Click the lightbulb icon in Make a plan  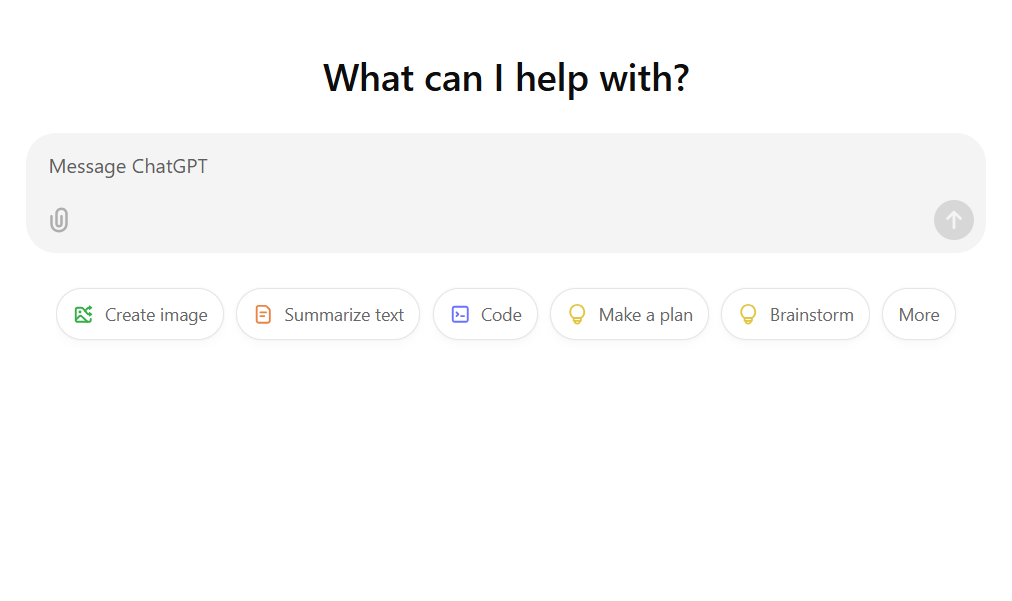[577, 315]
